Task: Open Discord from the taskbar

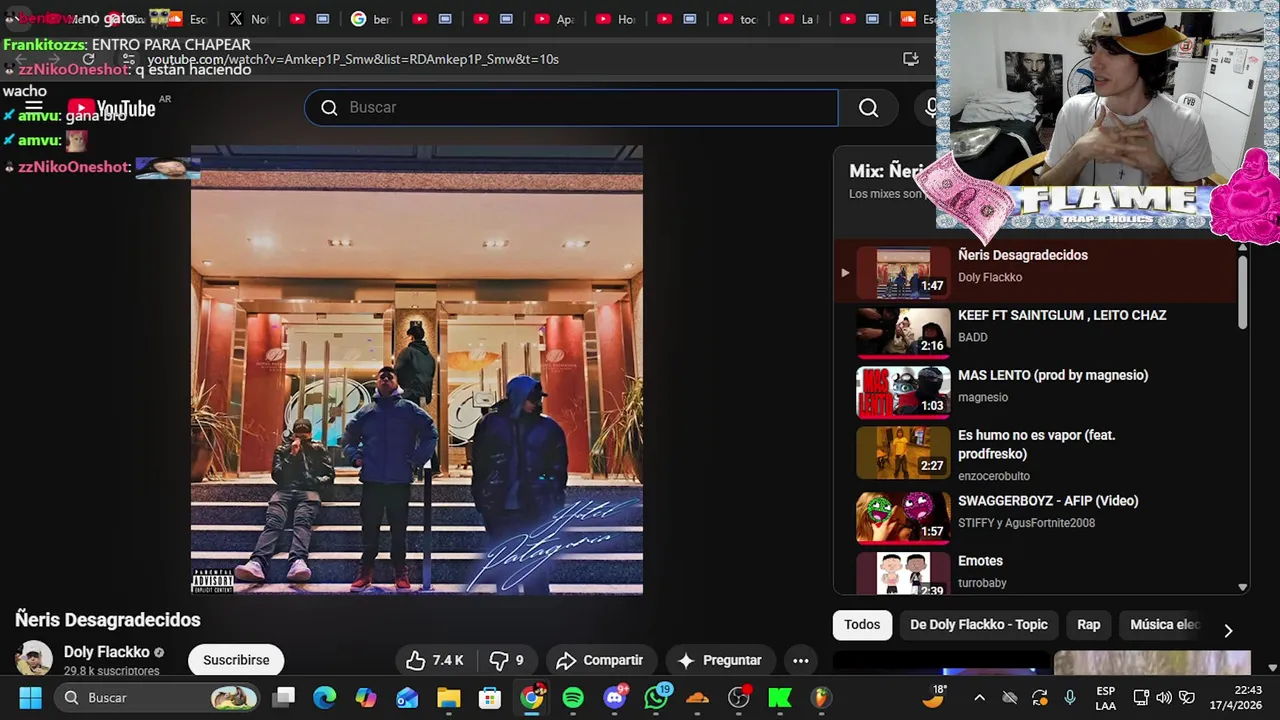Action: tap(615, 698)
